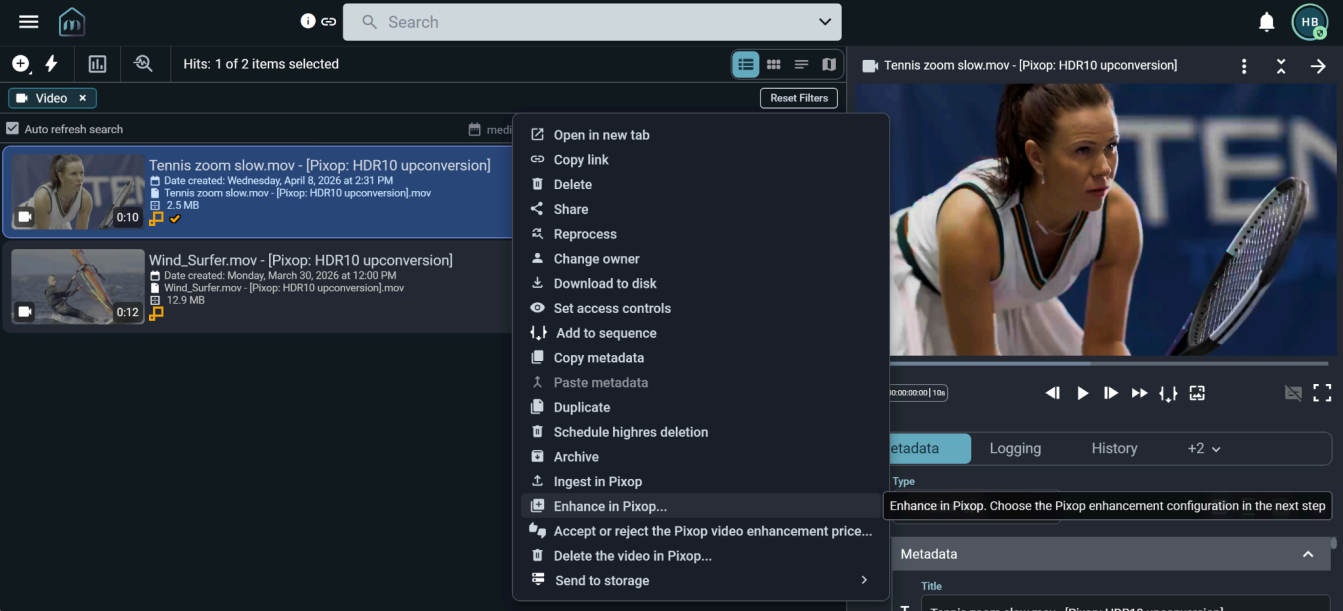Click the add-to-sequence icon in player controls
The height and width of the screenshot is (611, 1343).
click(1168, 394)
